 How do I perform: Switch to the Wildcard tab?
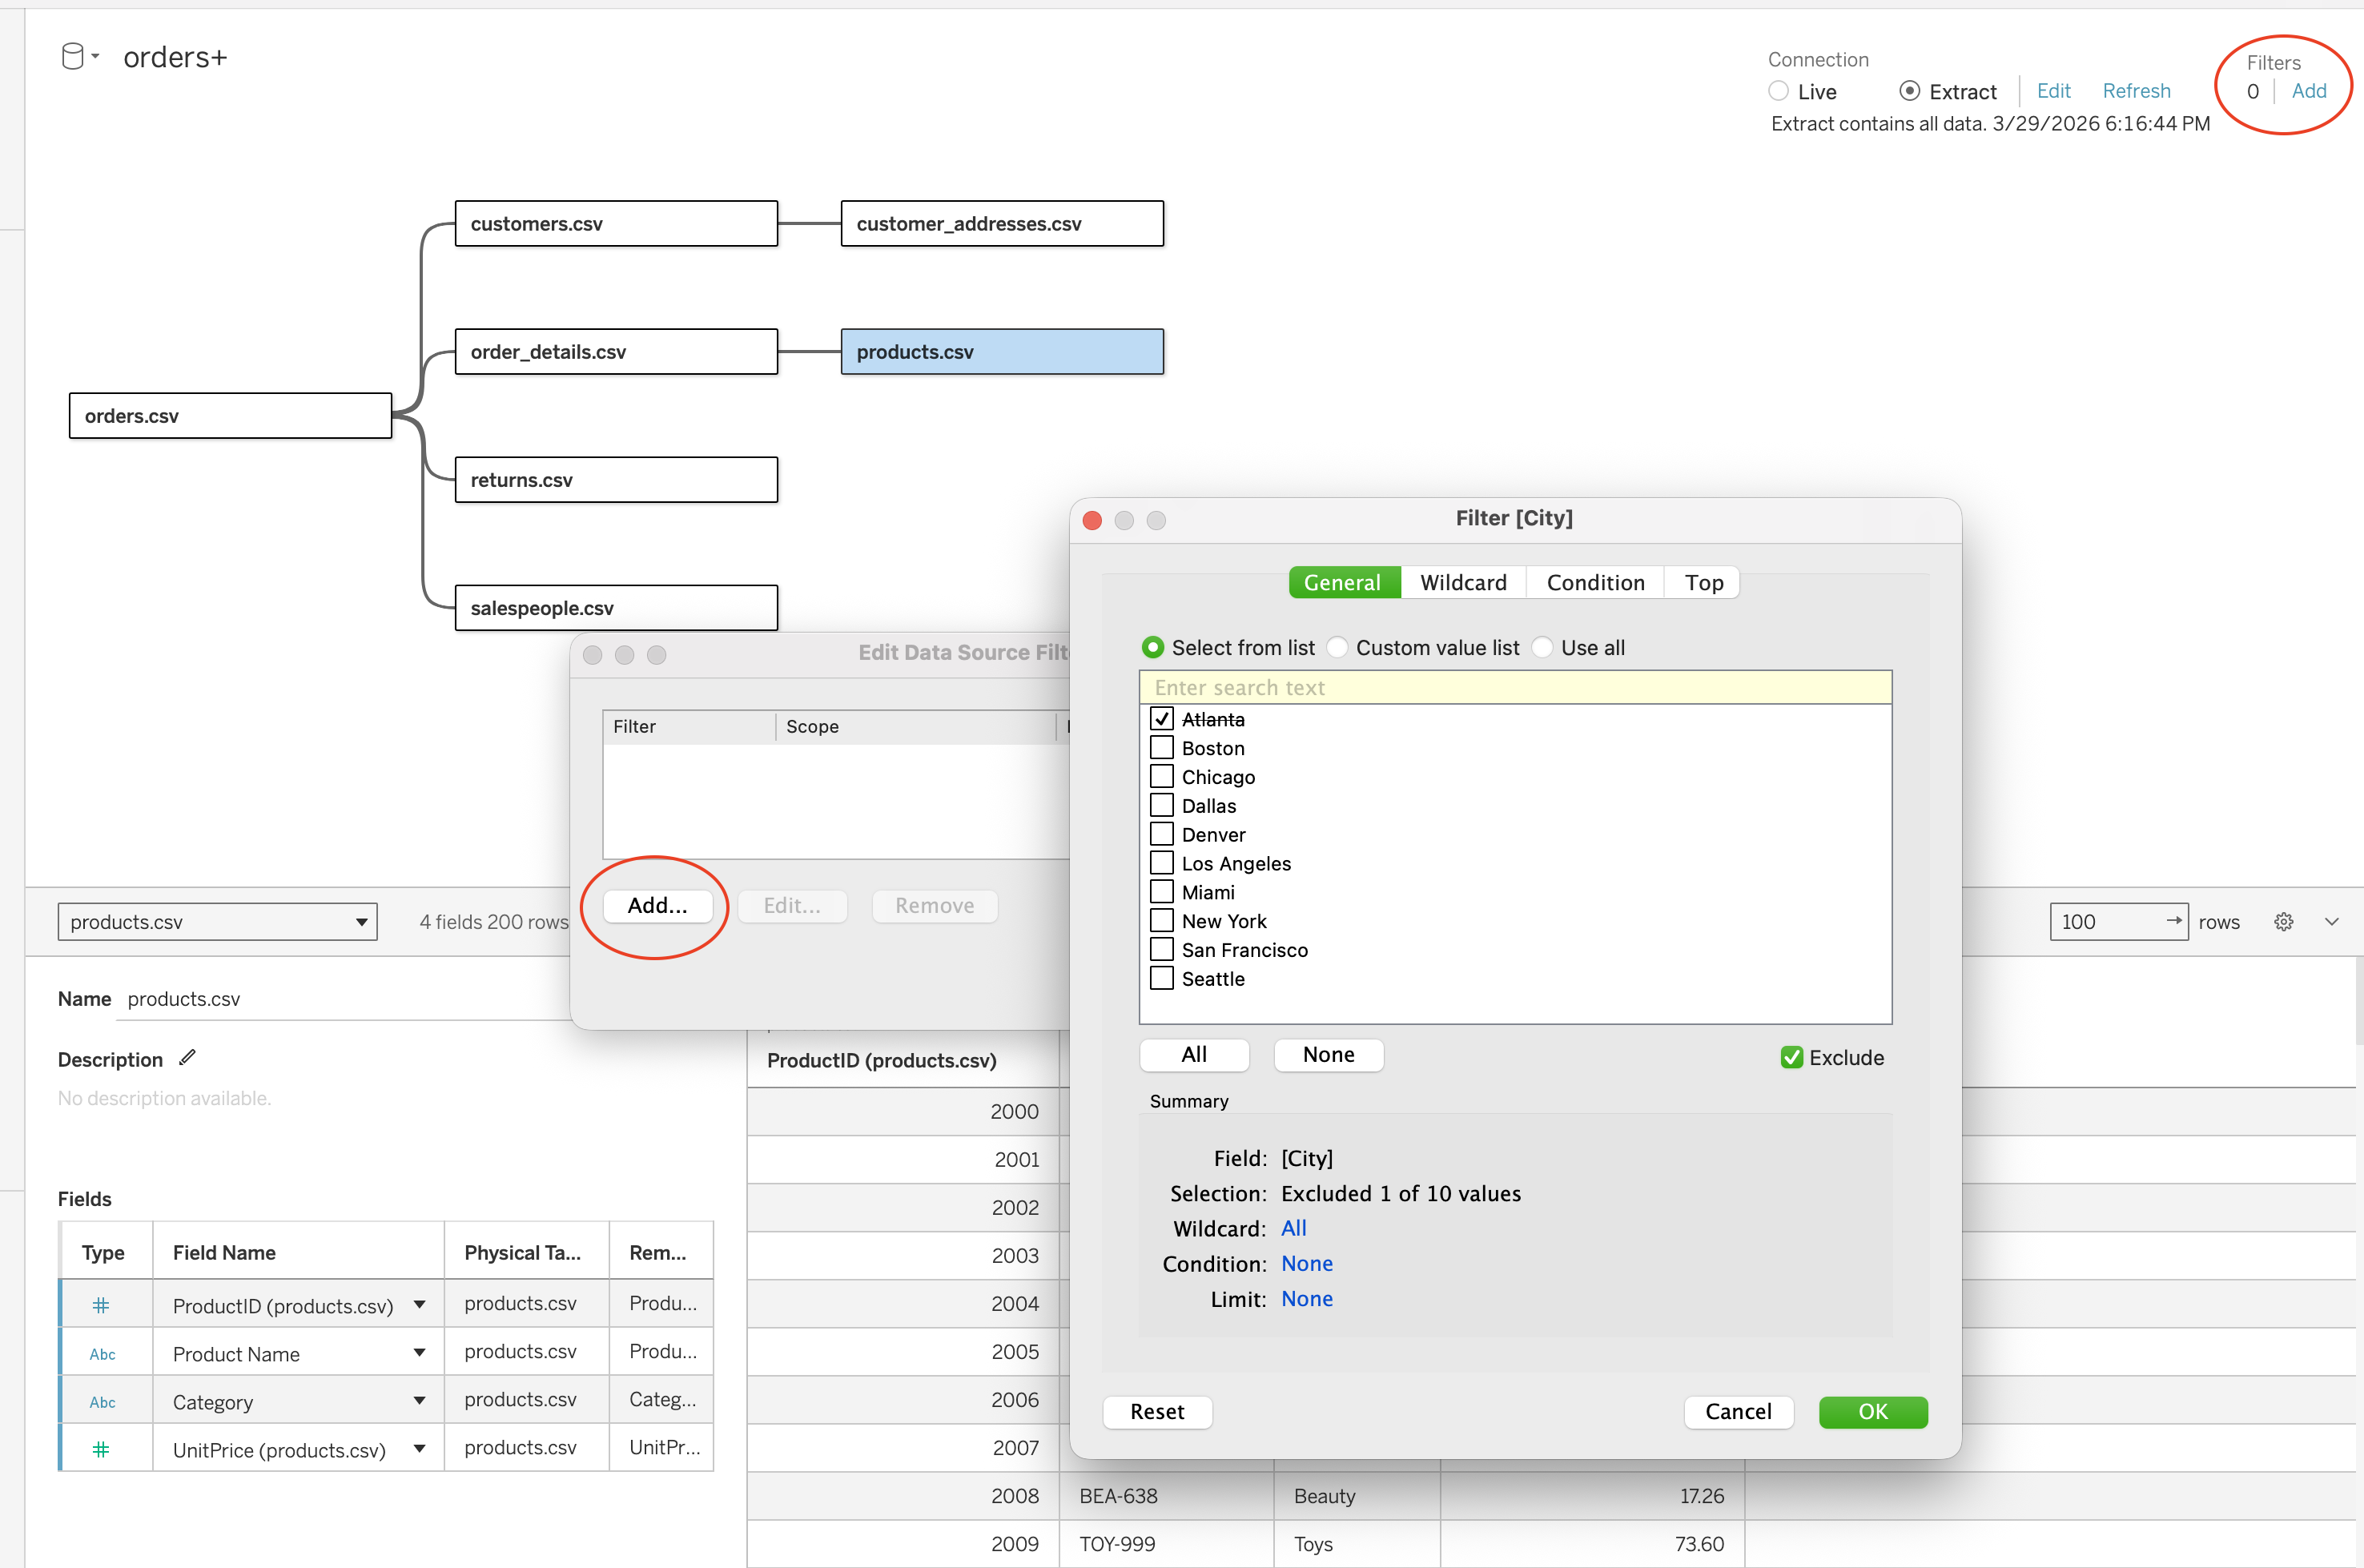1463,583
